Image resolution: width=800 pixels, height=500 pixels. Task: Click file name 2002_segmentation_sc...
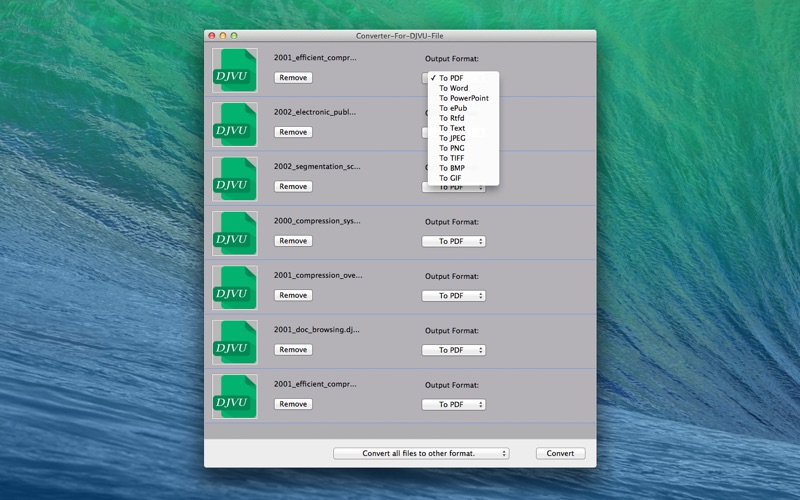317,166
